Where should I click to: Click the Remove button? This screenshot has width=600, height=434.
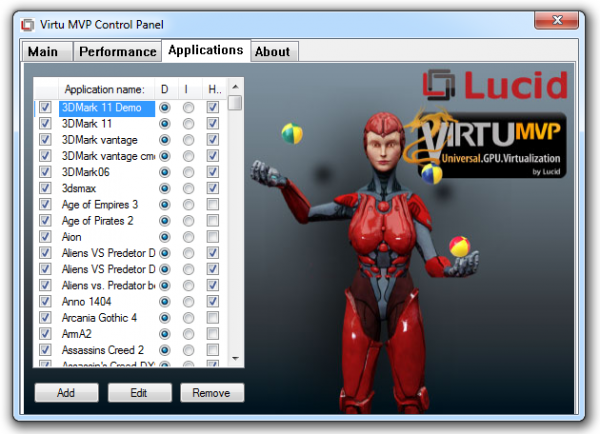pyautogui.click(x=212, y=393)
